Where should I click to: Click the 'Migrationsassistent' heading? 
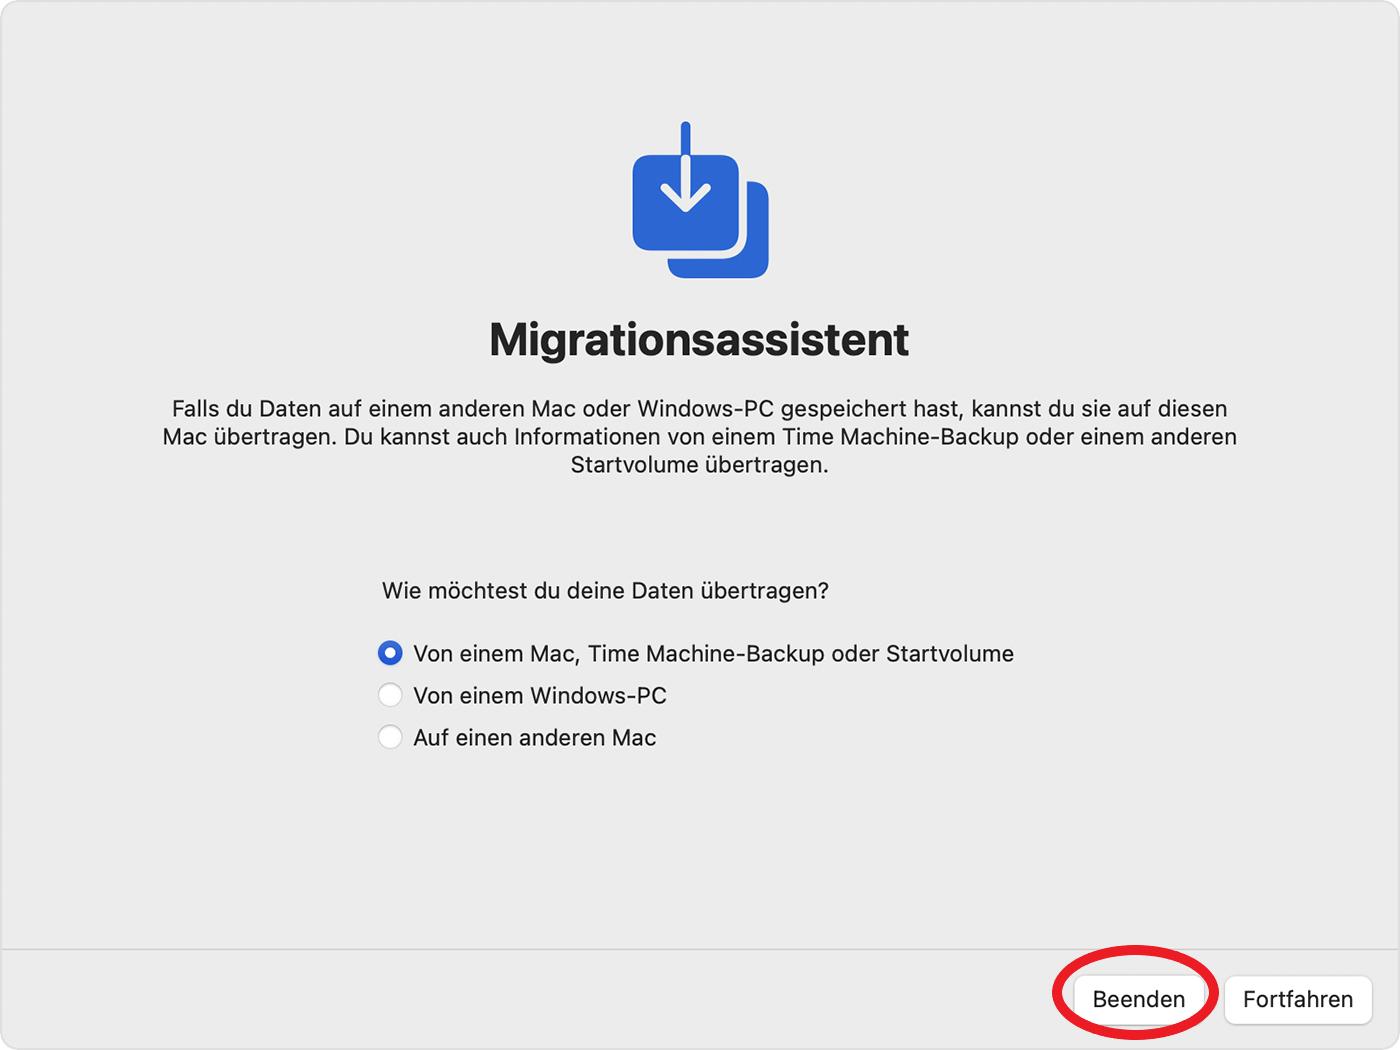click(699, 340)
